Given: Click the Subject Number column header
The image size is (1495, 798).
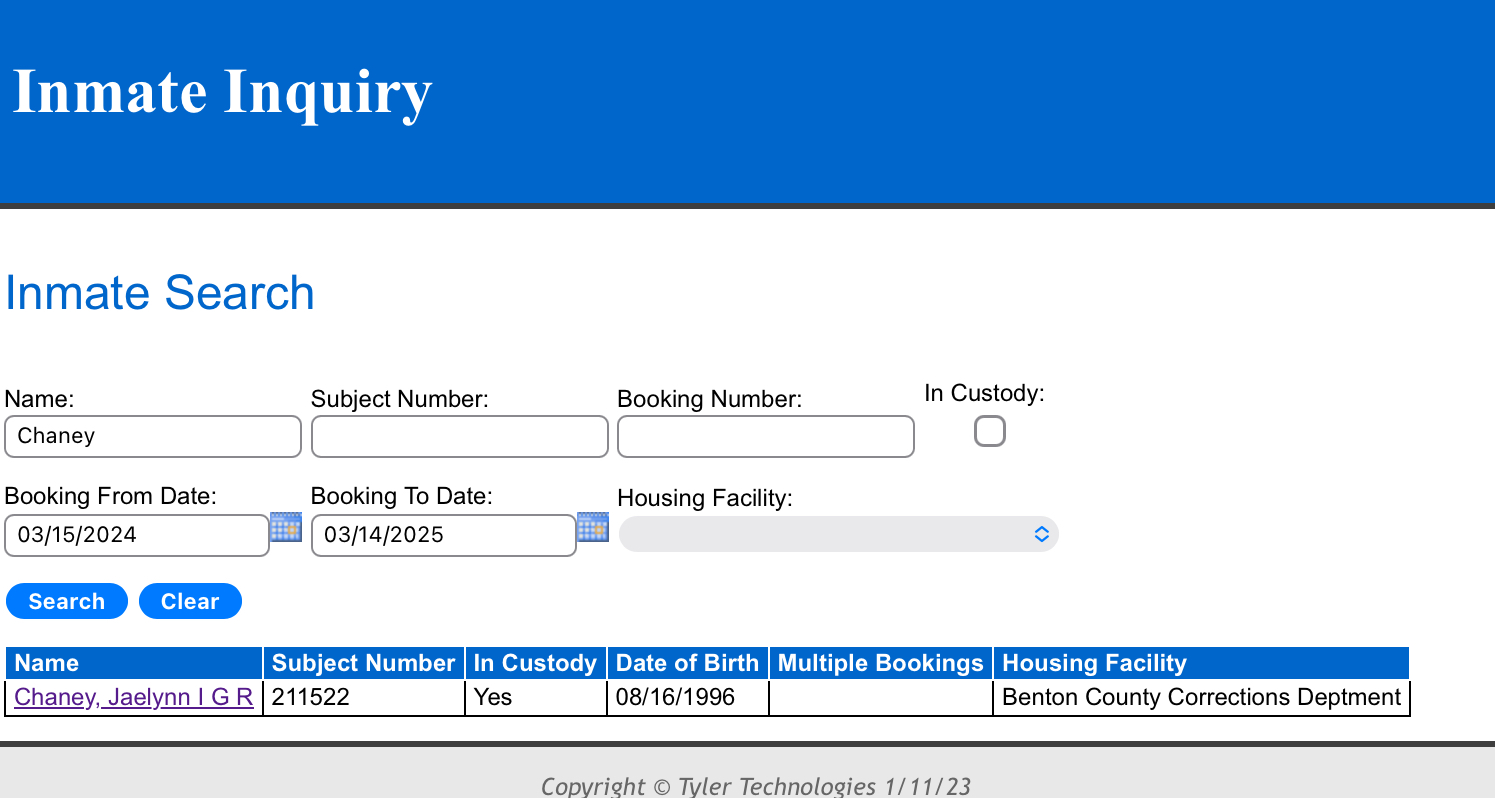Looking at the screenshot, I should [363, 663].
